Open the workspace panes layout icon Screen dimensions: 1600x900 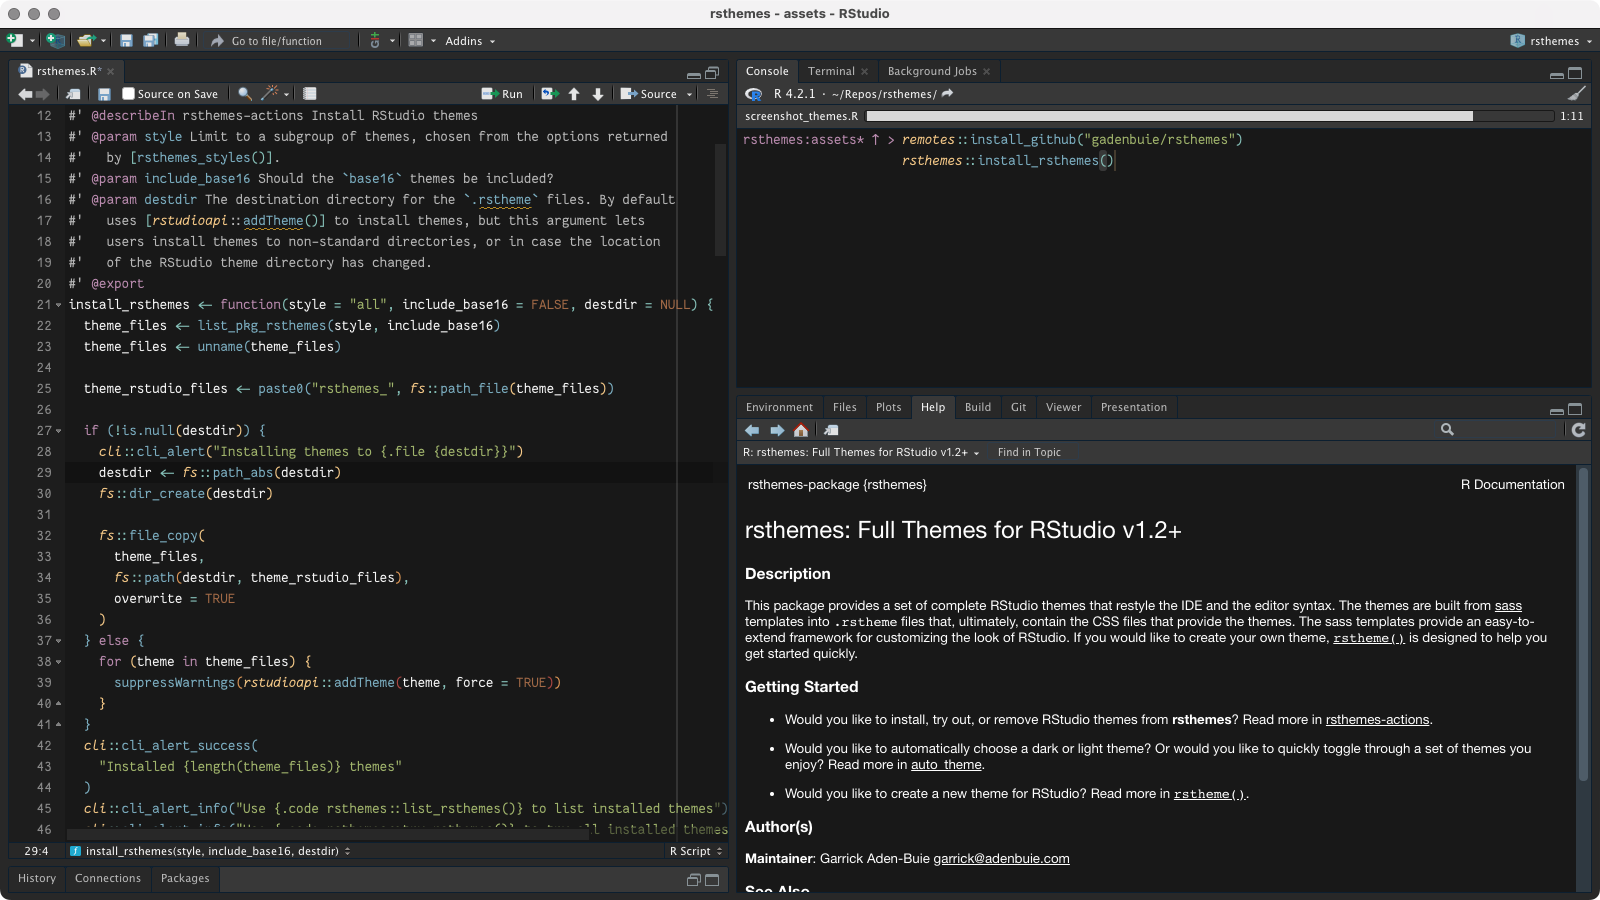416,40
